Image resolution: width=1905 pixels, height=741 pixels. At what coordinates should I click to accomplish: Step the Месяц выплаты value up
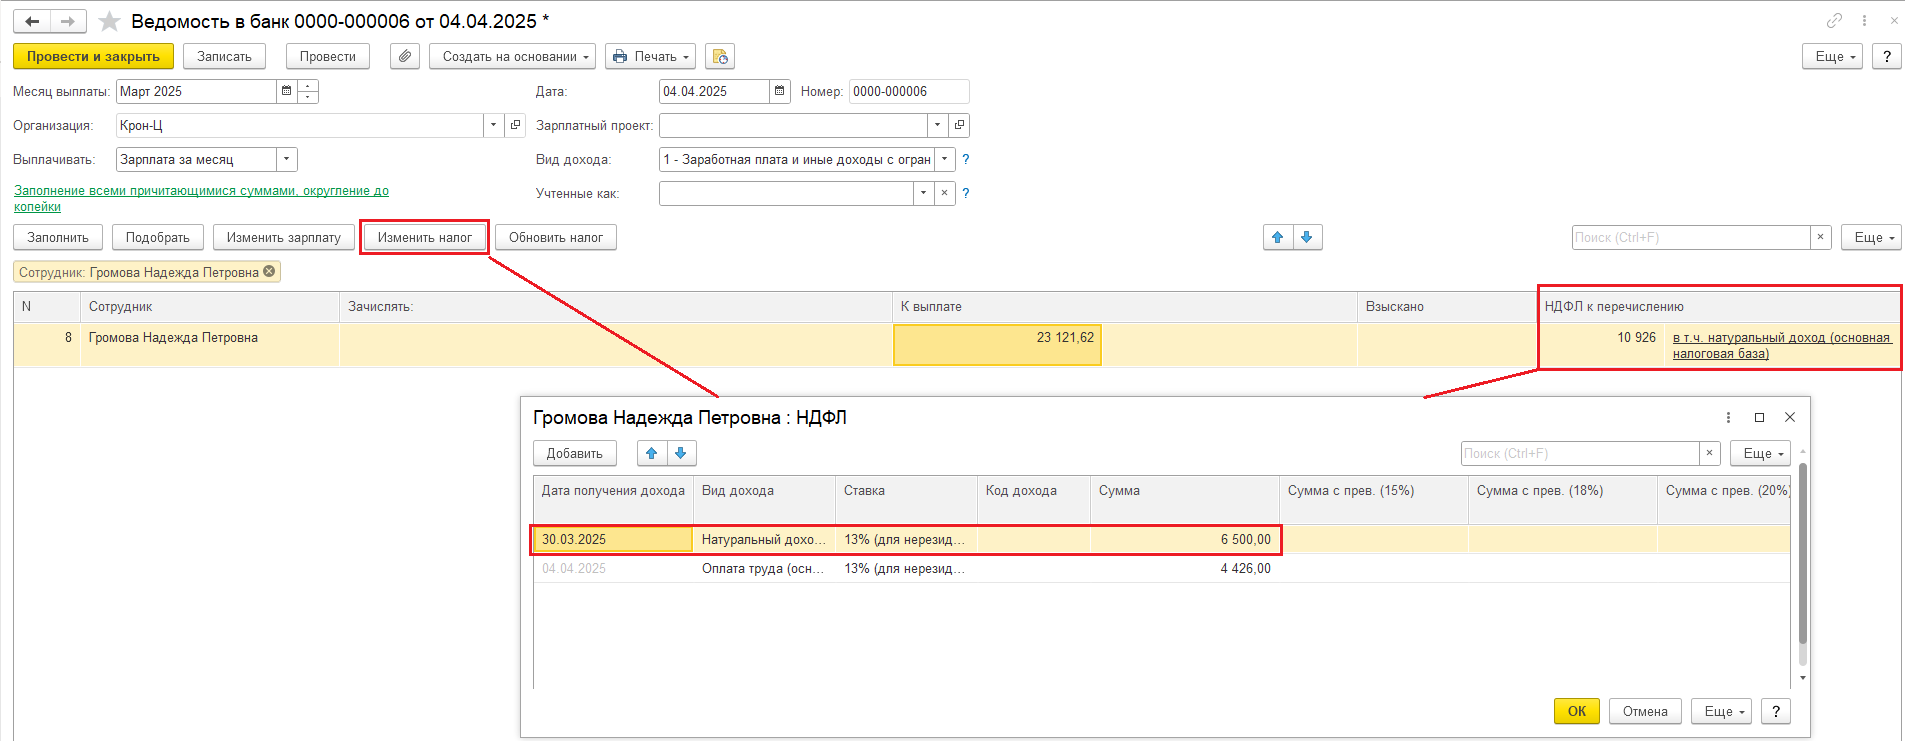click(308, 86)
